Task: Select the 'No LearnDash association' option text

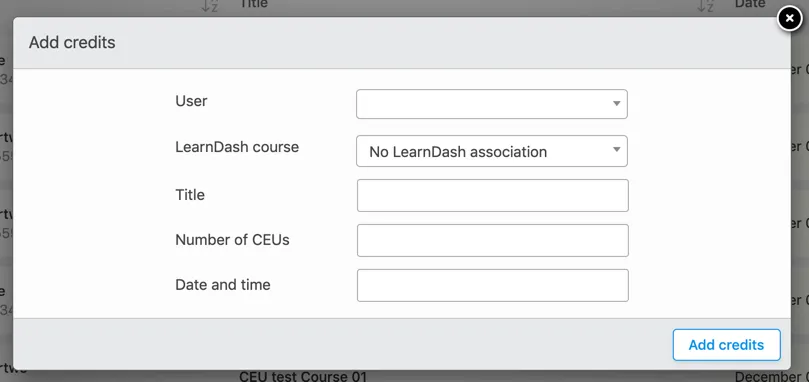Action: [x=458, y=152]
